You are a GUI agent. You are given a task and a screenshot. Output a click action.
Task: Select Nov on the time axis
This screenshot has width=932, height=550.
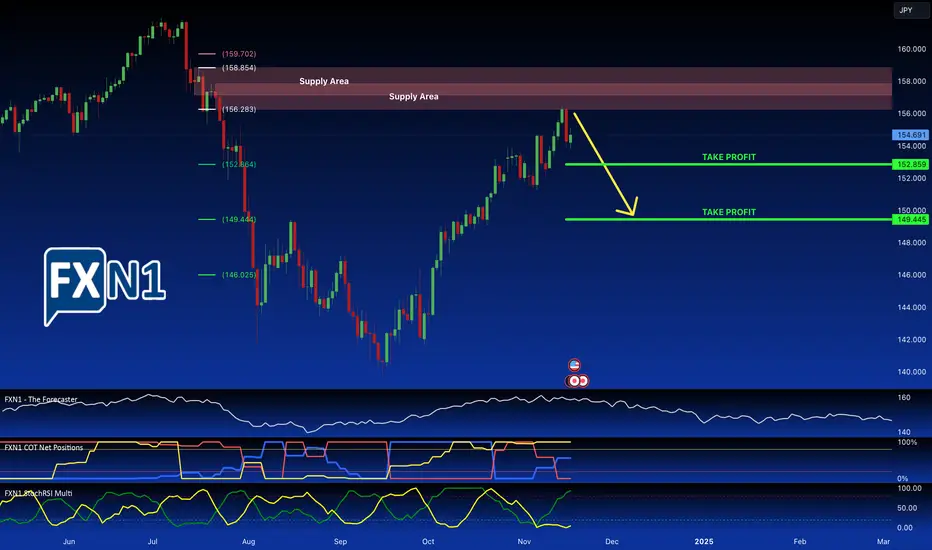524,541
